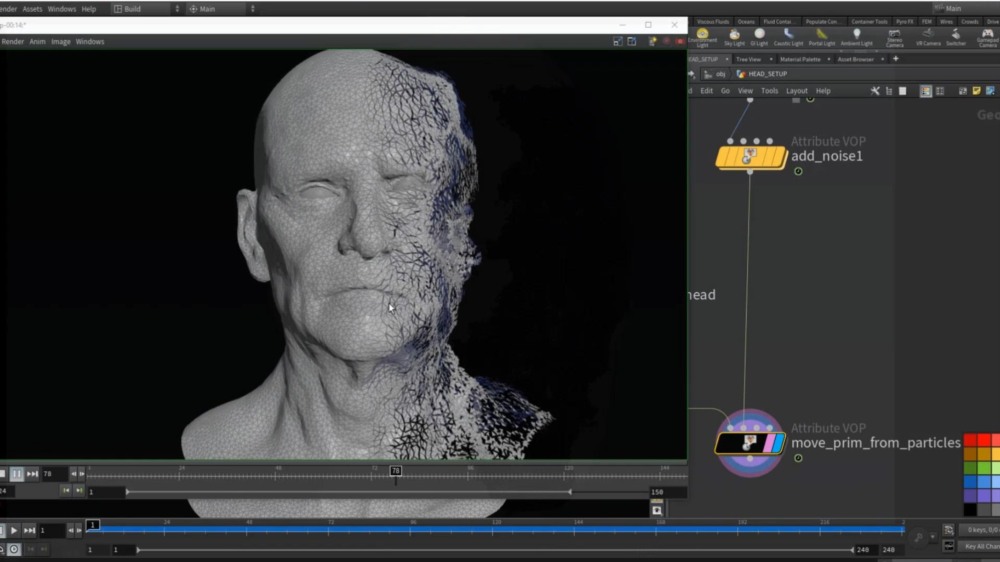1000x562 pixels.
Task: Open the Pyro FX shelf tab
Action: coord(904,22)
